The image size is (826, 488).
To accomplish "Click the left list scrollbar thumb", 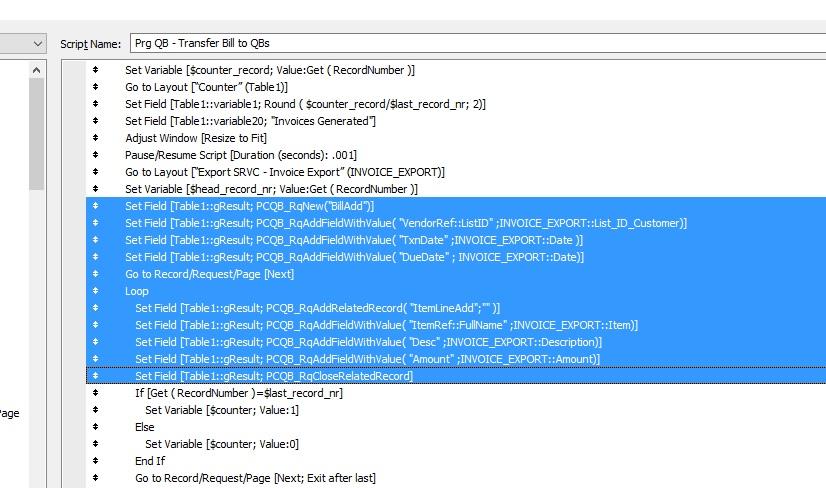I will tap(36, 134).
